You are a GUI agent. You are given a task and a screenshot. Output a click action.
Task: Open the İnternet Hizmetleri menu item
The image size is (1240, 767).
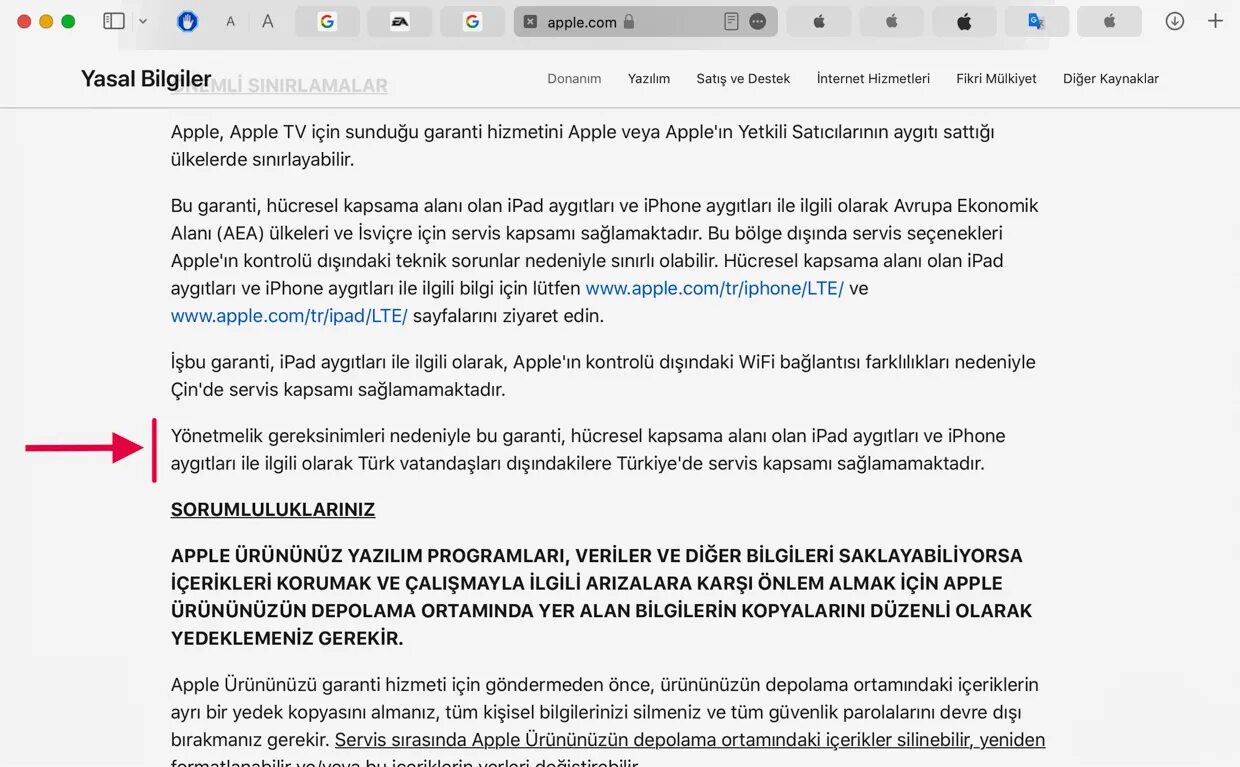(x=873, y=78)
